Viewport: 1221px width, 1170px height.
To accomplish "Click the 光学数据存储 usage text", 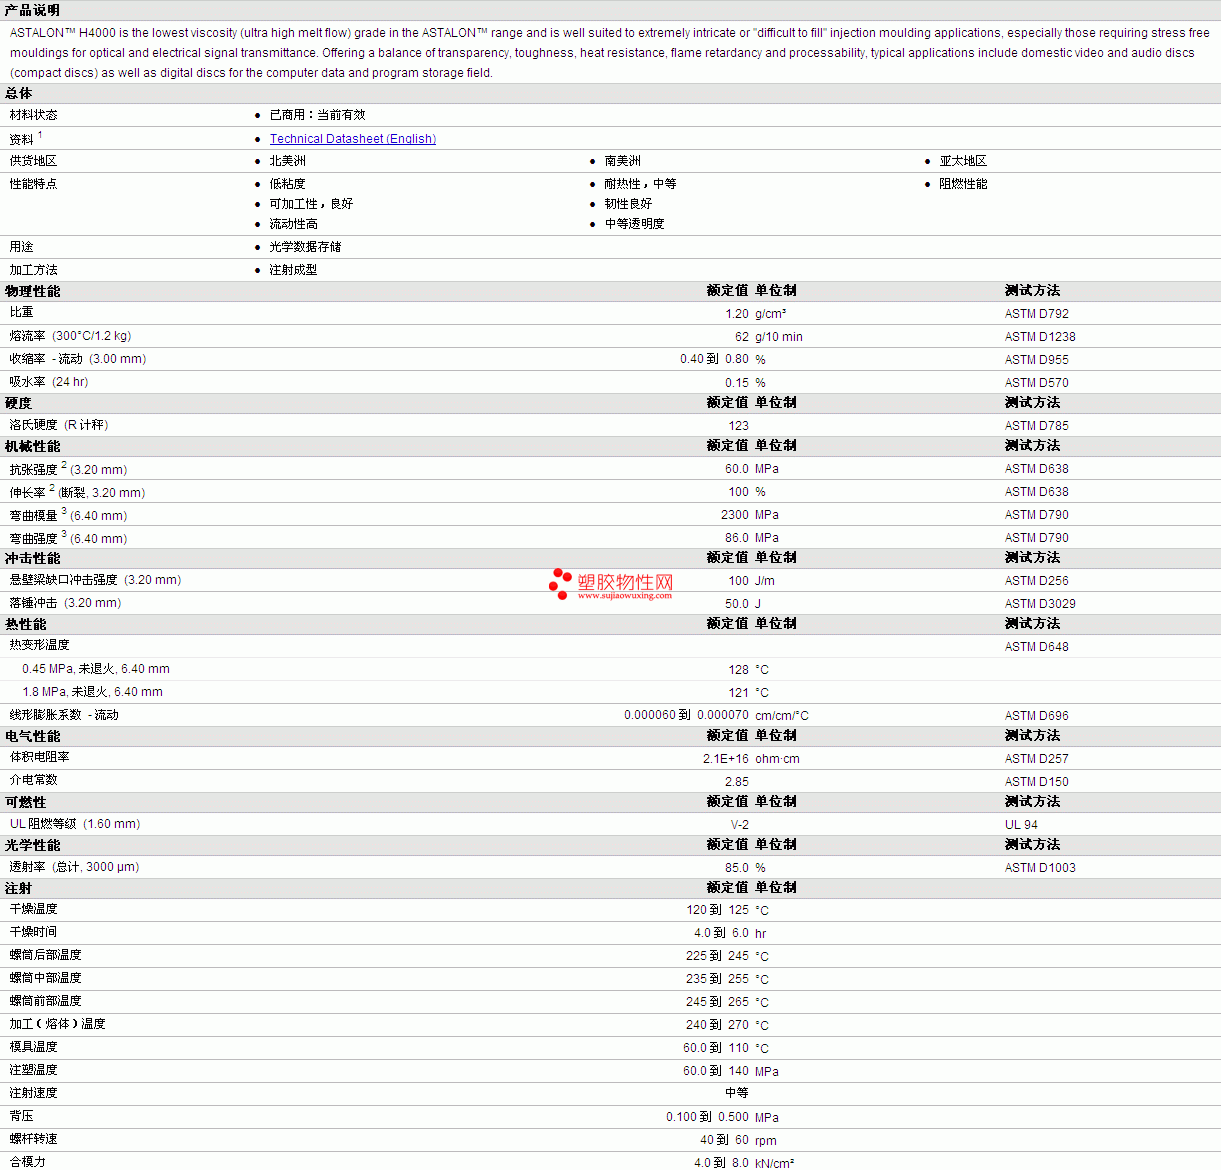I will coord(305,247).
